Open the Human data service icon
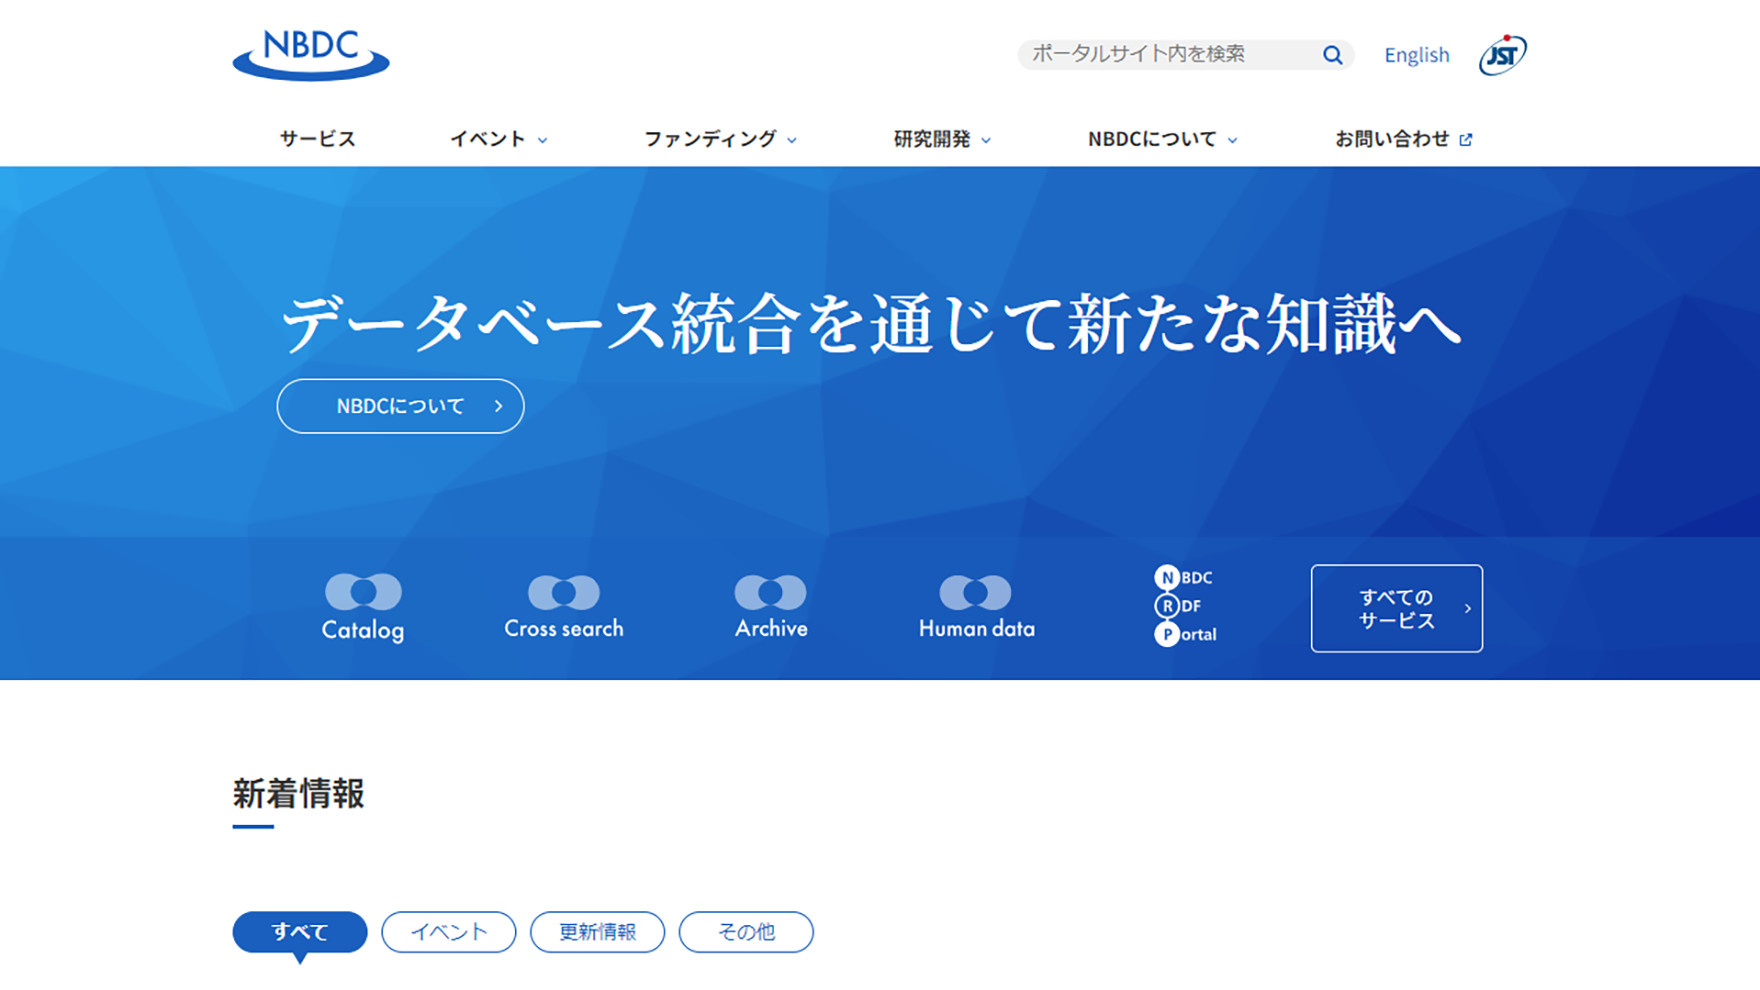This screenshot has height=990, width=1760. coord(976,607)
